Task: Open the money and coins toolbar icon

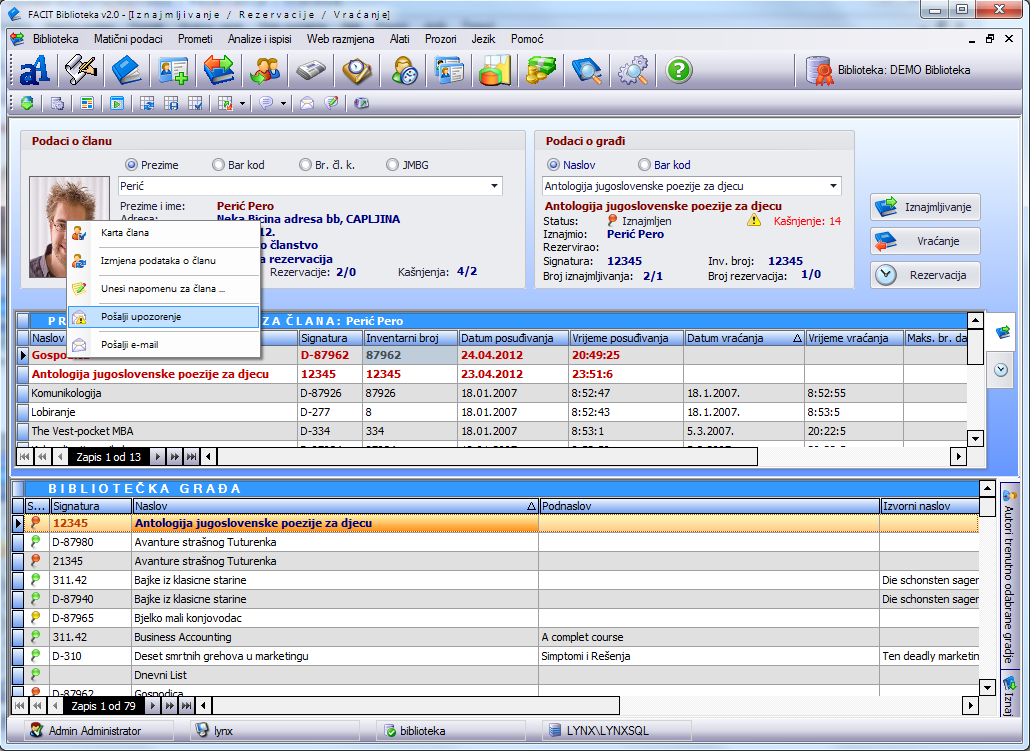Action: tap(541, 70)
